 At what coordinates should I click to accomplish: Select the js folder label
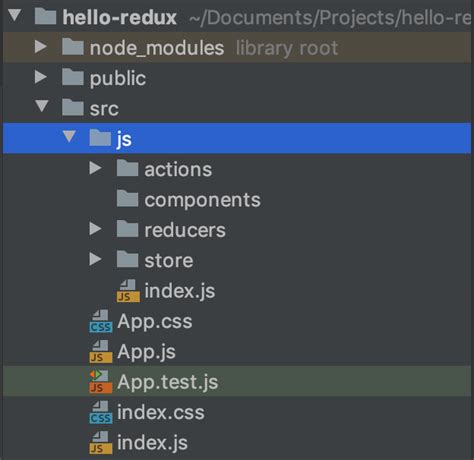tap(124, 139)
